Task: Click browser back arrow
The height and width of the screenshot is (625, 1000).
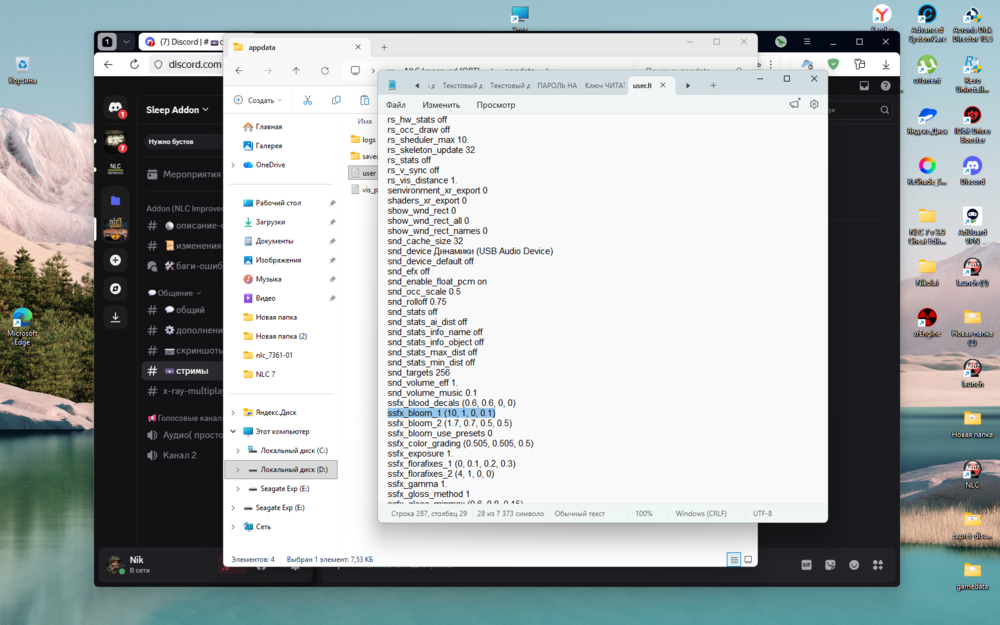Action: pos(108,64)
